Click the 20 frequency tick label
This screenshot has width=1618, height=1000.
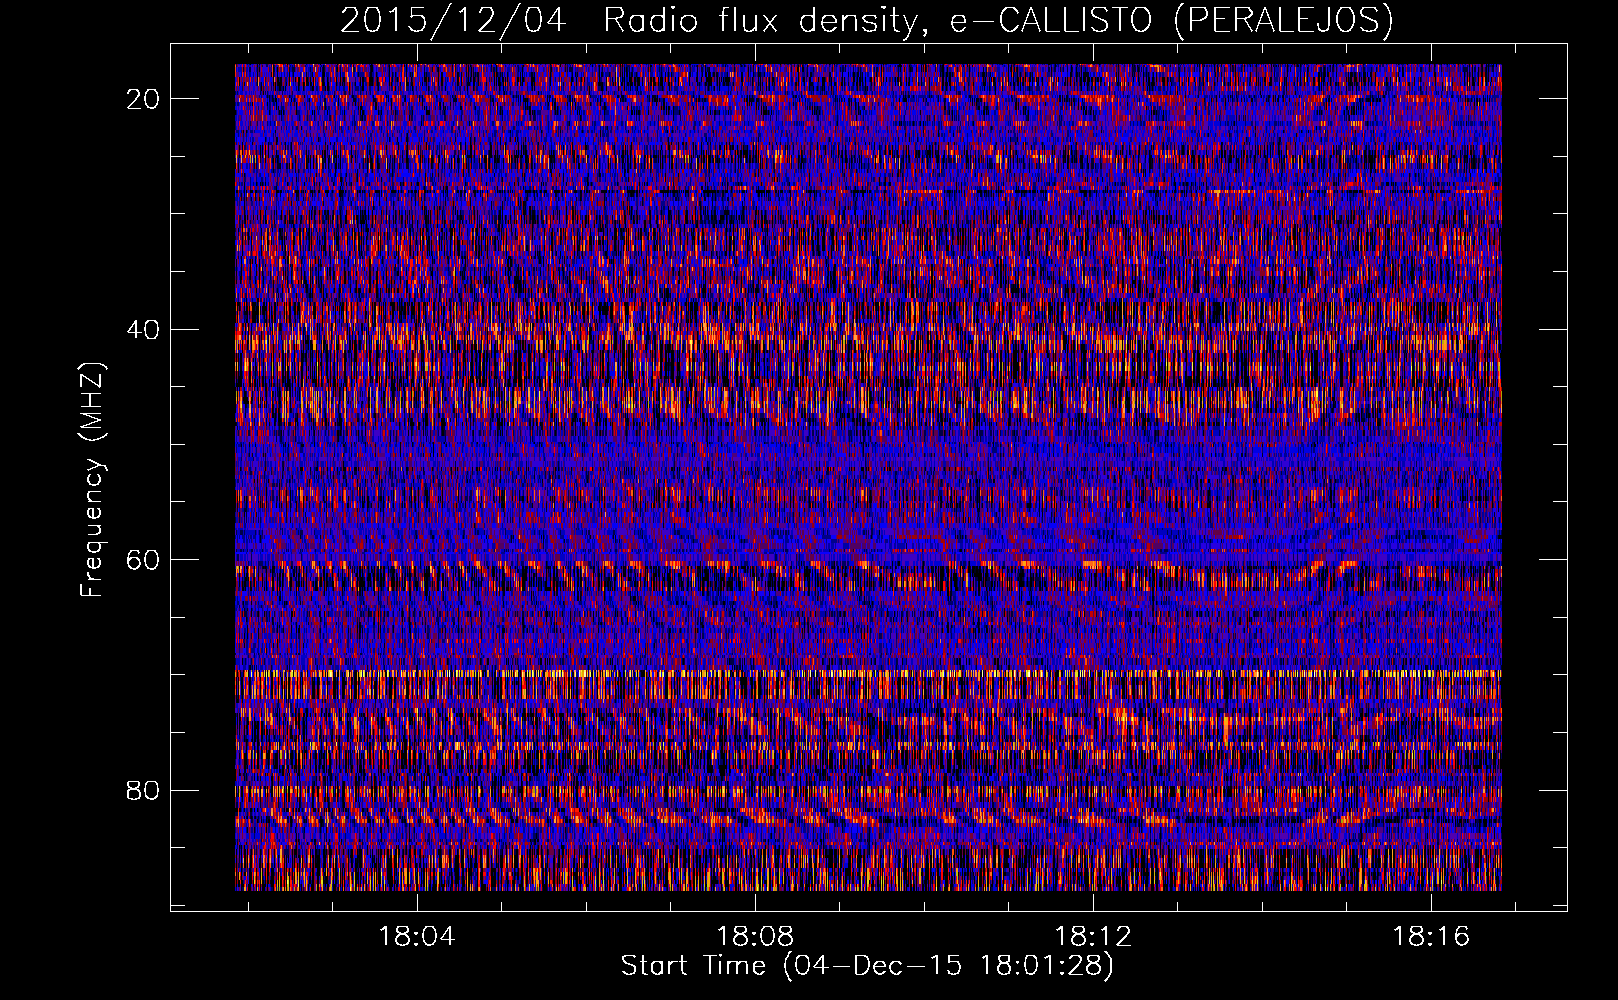144,99
